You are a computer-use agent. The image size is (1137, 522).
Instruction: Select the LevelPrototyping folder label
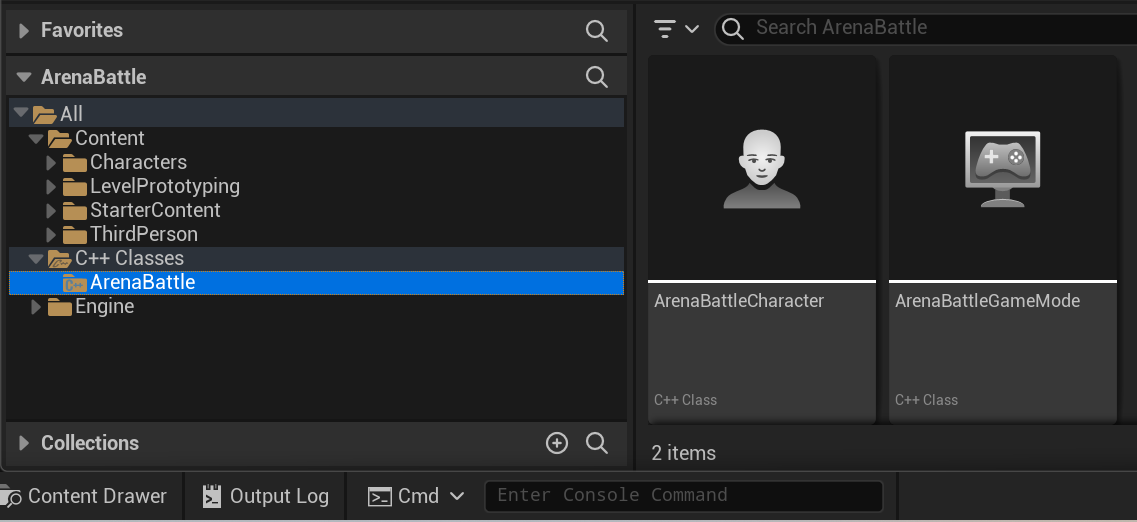(165, 186)
